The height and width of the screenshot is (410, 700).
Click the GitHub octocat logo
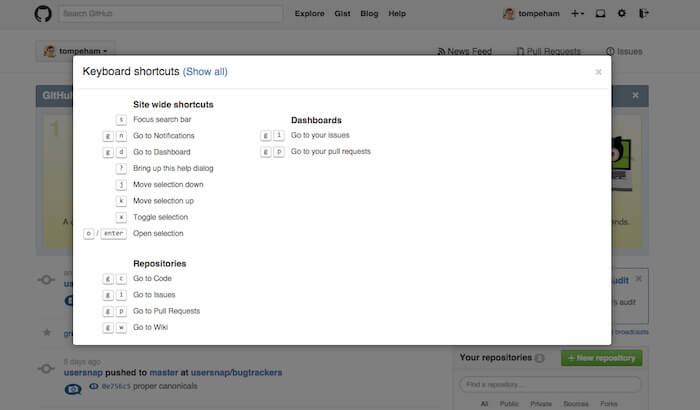click(43, 13)
